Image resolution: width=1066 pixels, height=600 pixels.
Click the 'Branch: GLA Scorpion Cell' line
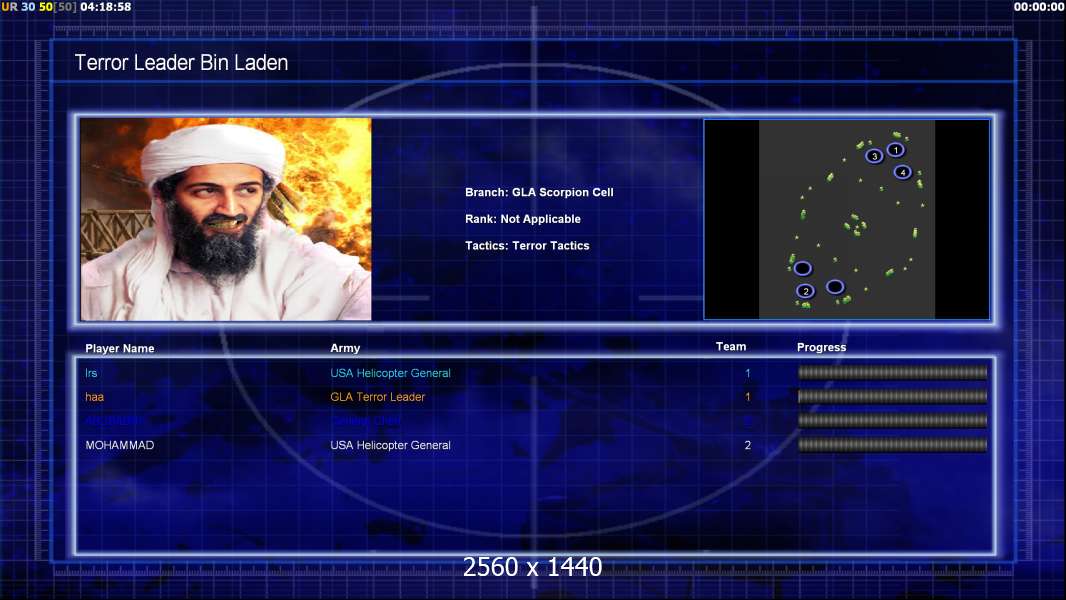[539, 192]
